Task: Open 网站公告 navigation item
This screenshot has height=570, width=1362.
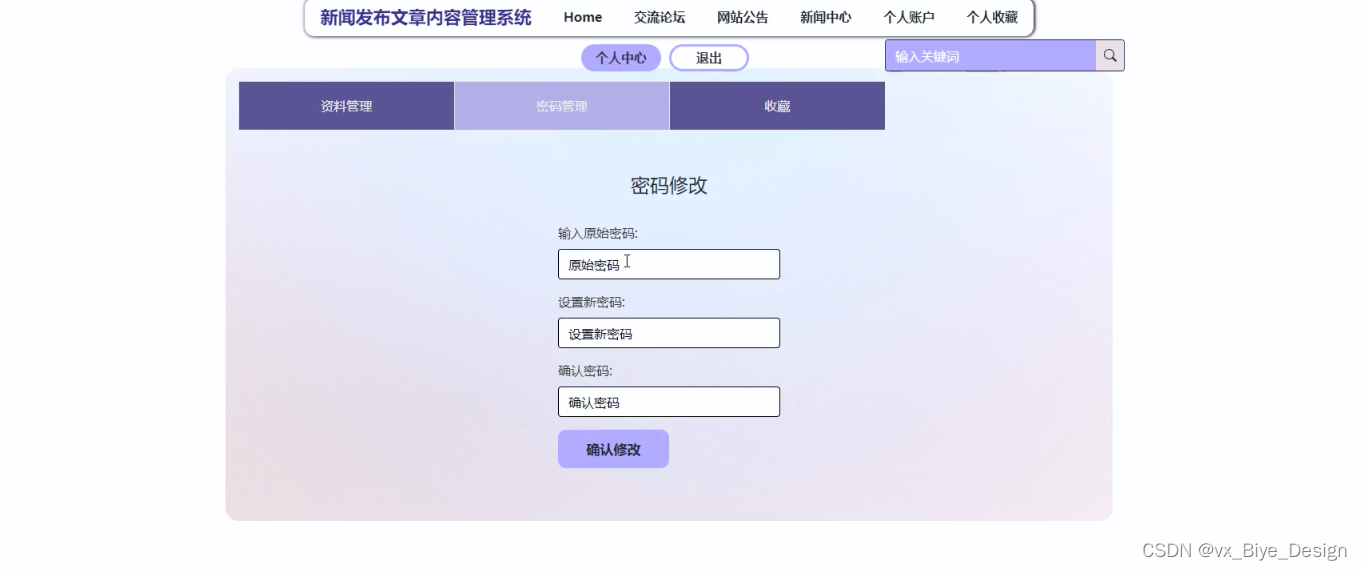Action: (x=742, y=17)
